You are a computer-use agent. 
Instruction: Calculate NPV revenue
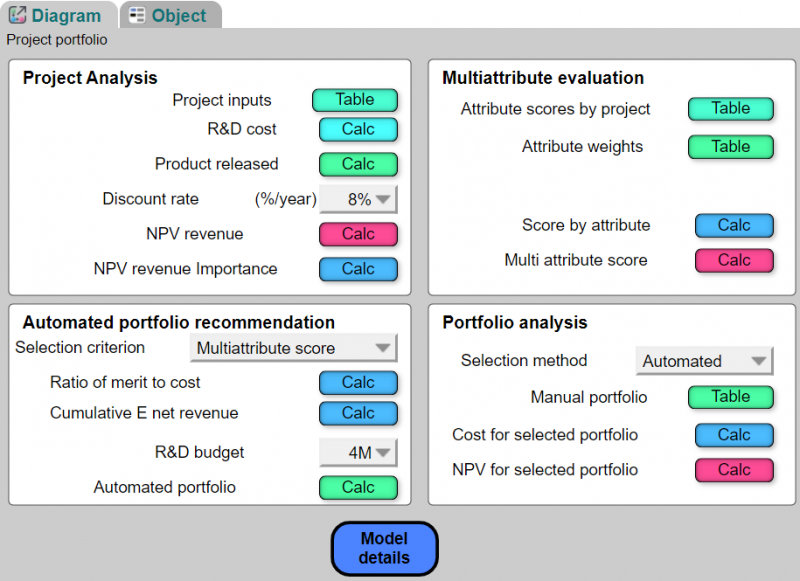pos(358,234)
